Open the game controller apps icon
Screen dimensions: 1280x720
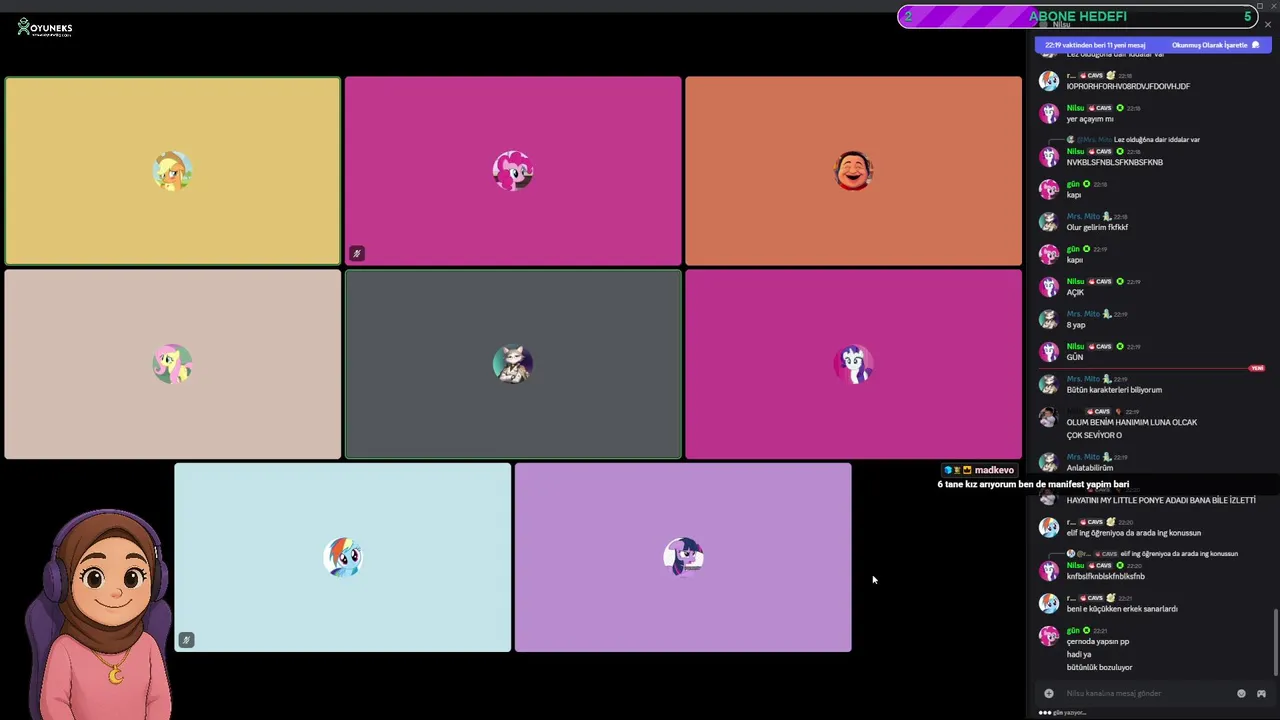(1261, 693)
